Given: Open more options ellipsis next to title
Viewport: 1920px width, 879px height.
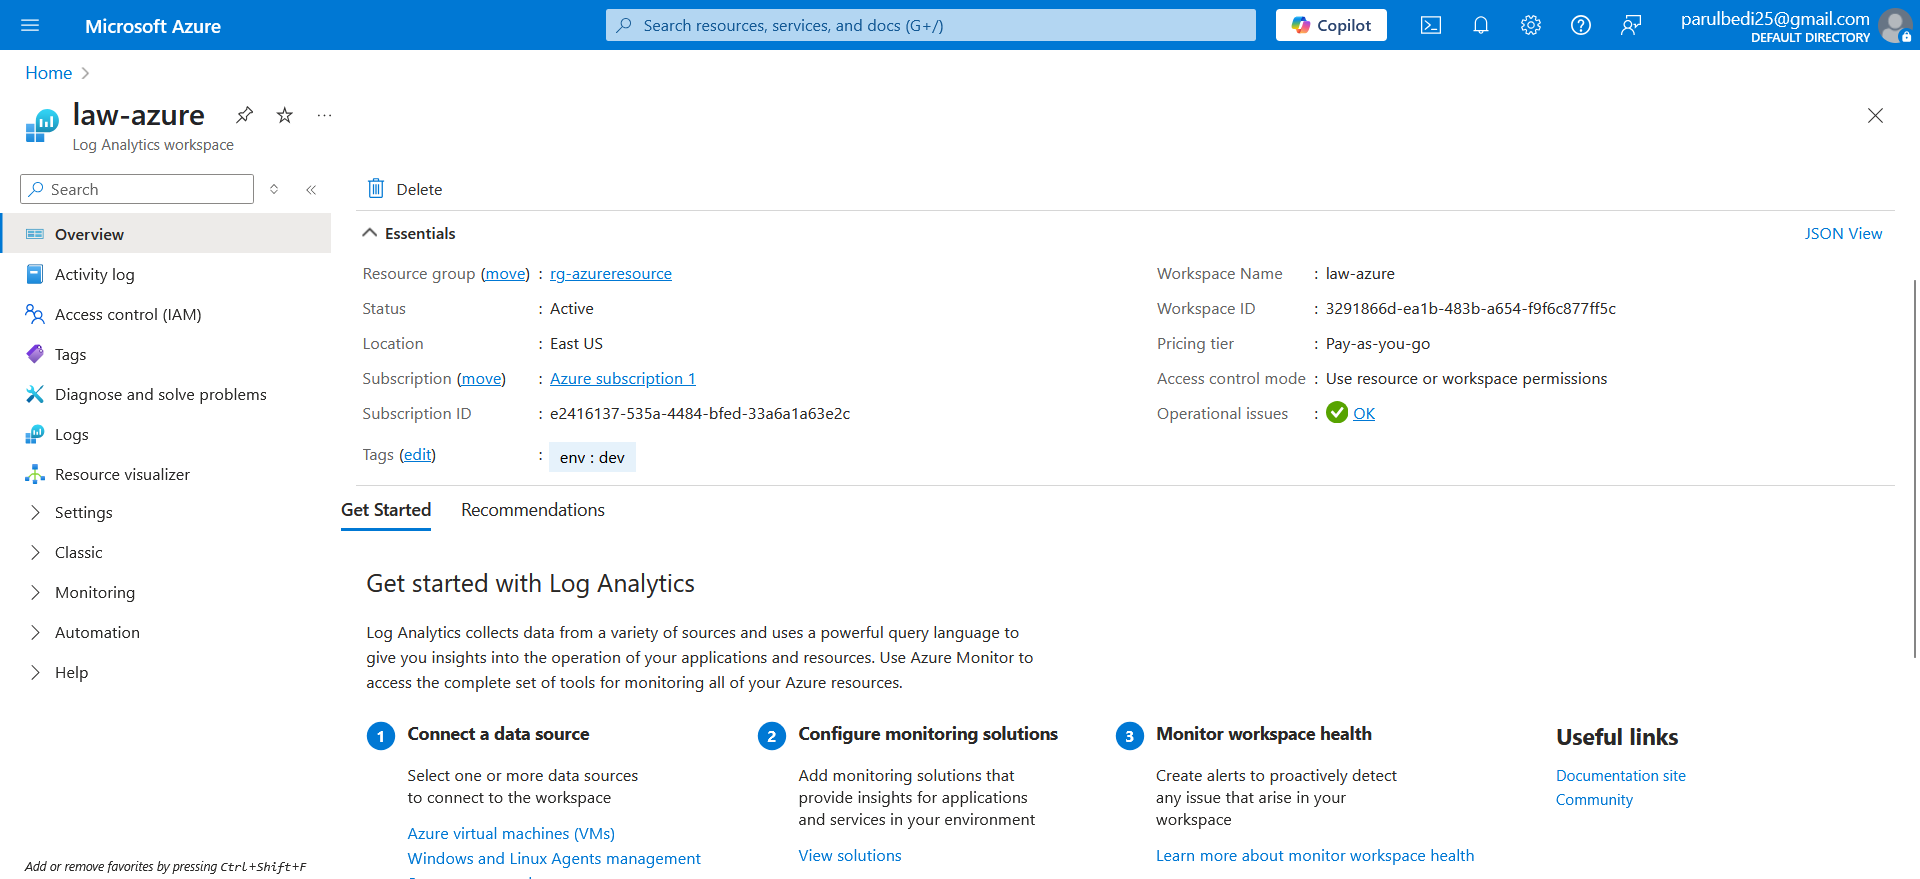Looking at the screenshot, I should pos(324,115).
